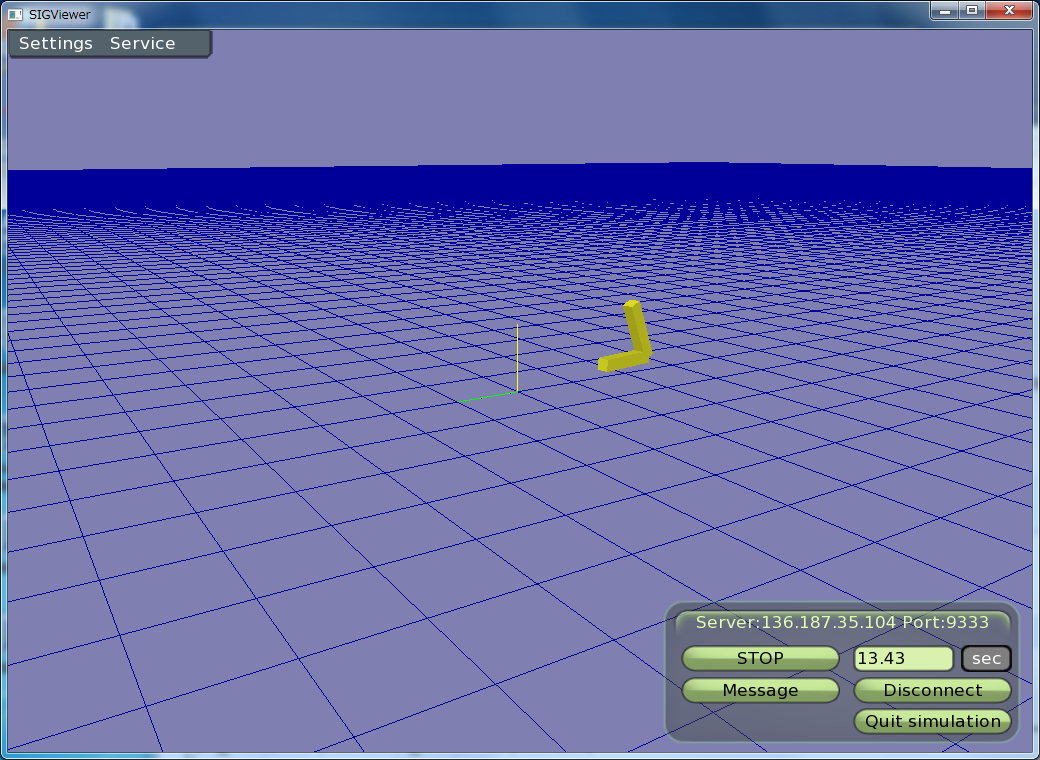
Task: Click the Message button
Action: tap(760, 690)
